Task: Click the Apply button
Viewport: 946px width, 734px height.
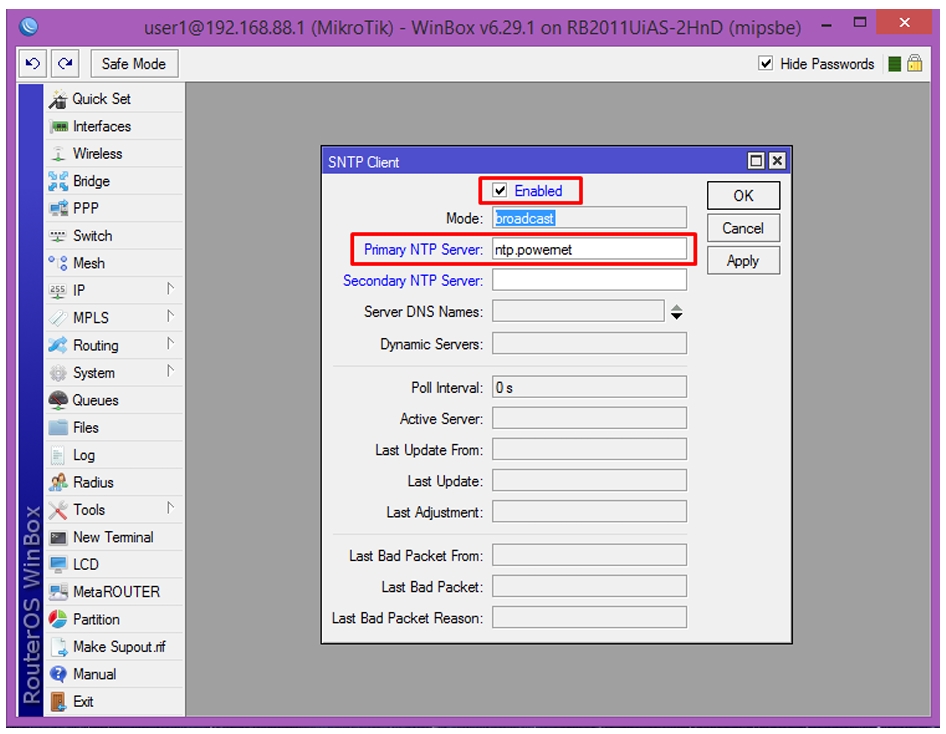Action: 743,261
